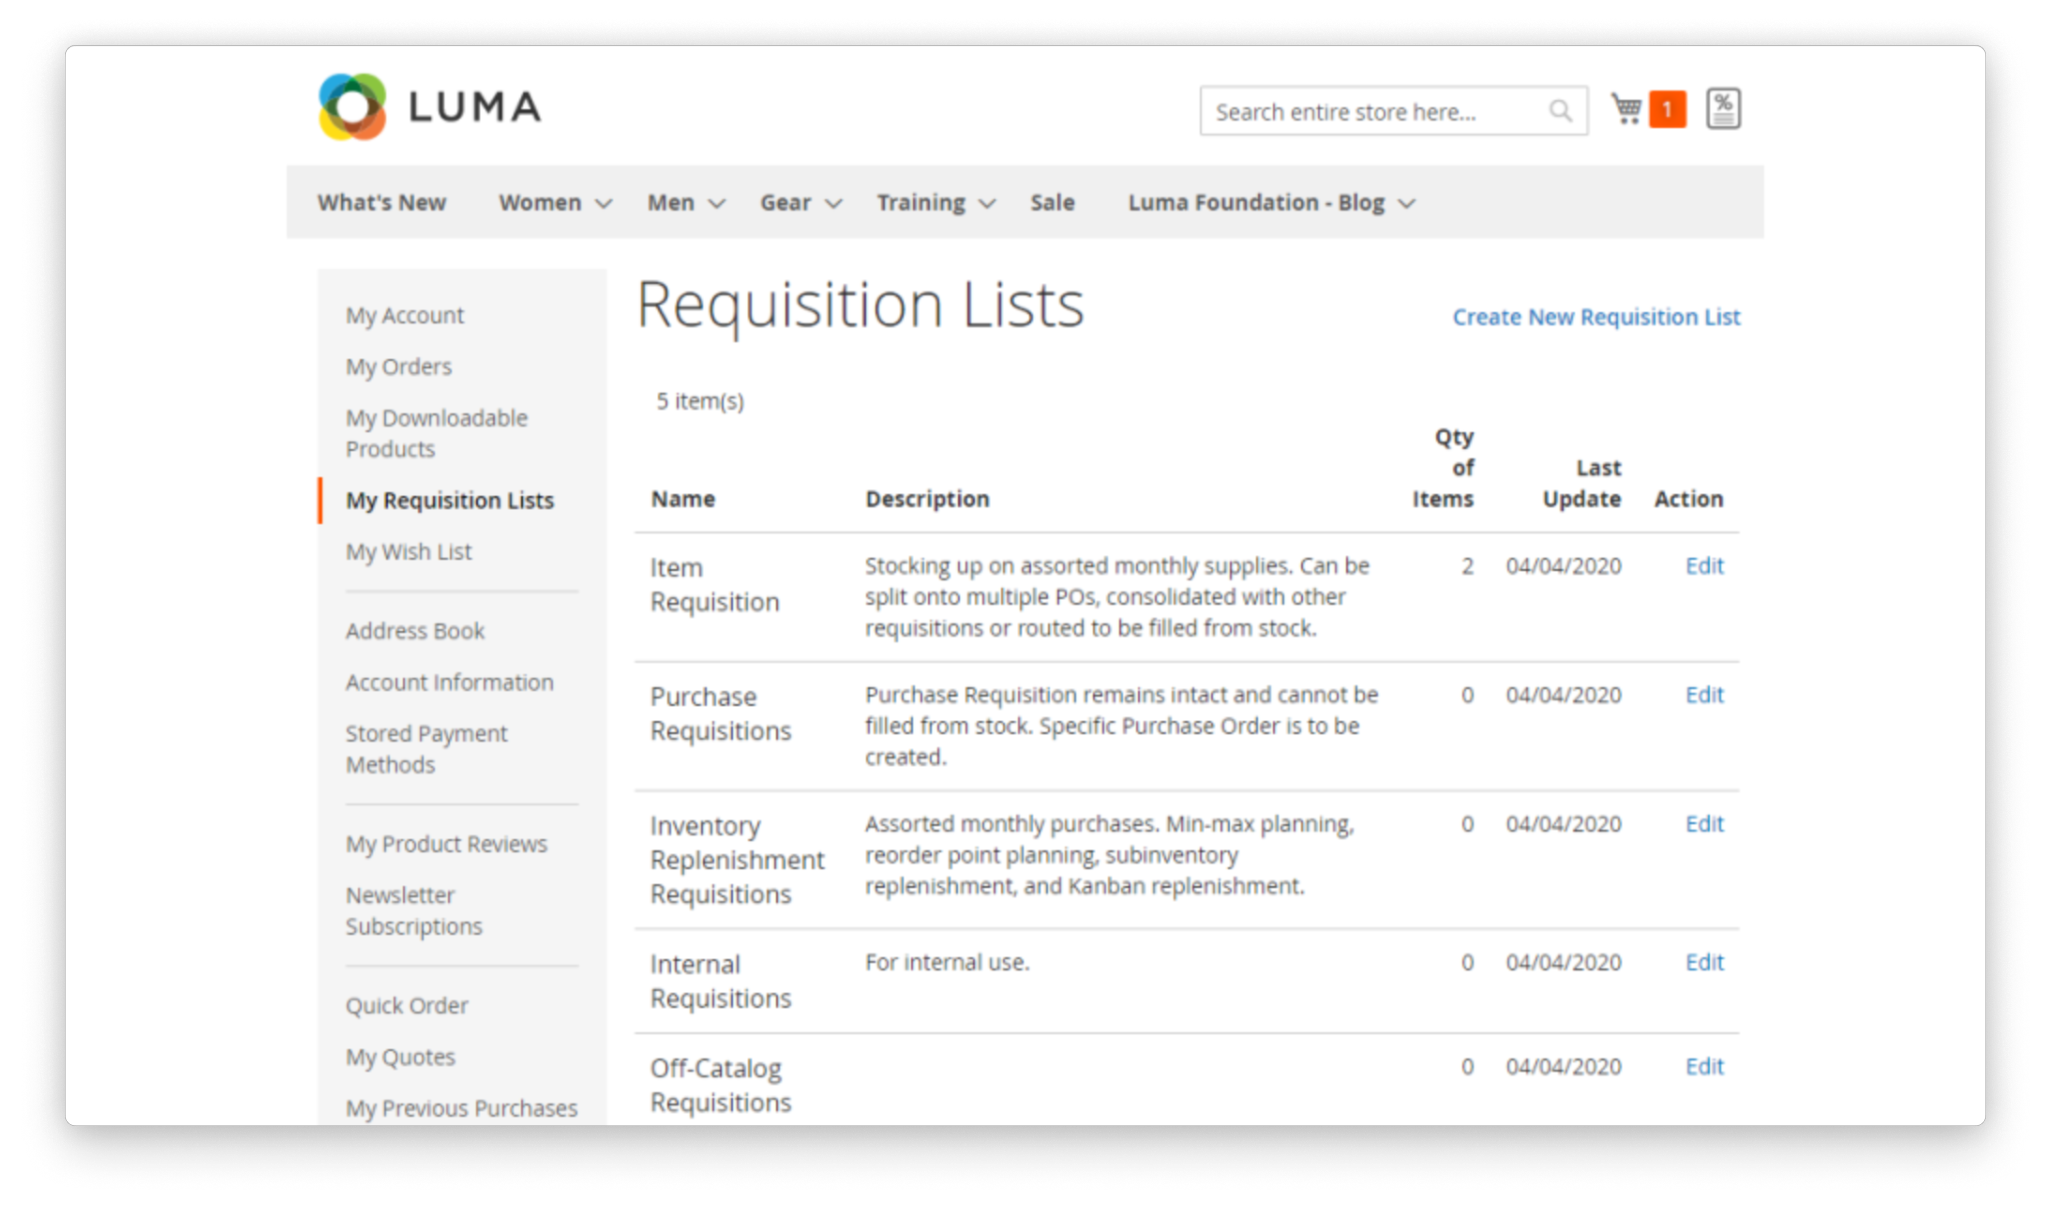2051x1211 pixels.
Task: Click the orange cart quantity badge
Action: click(1666, 108)
